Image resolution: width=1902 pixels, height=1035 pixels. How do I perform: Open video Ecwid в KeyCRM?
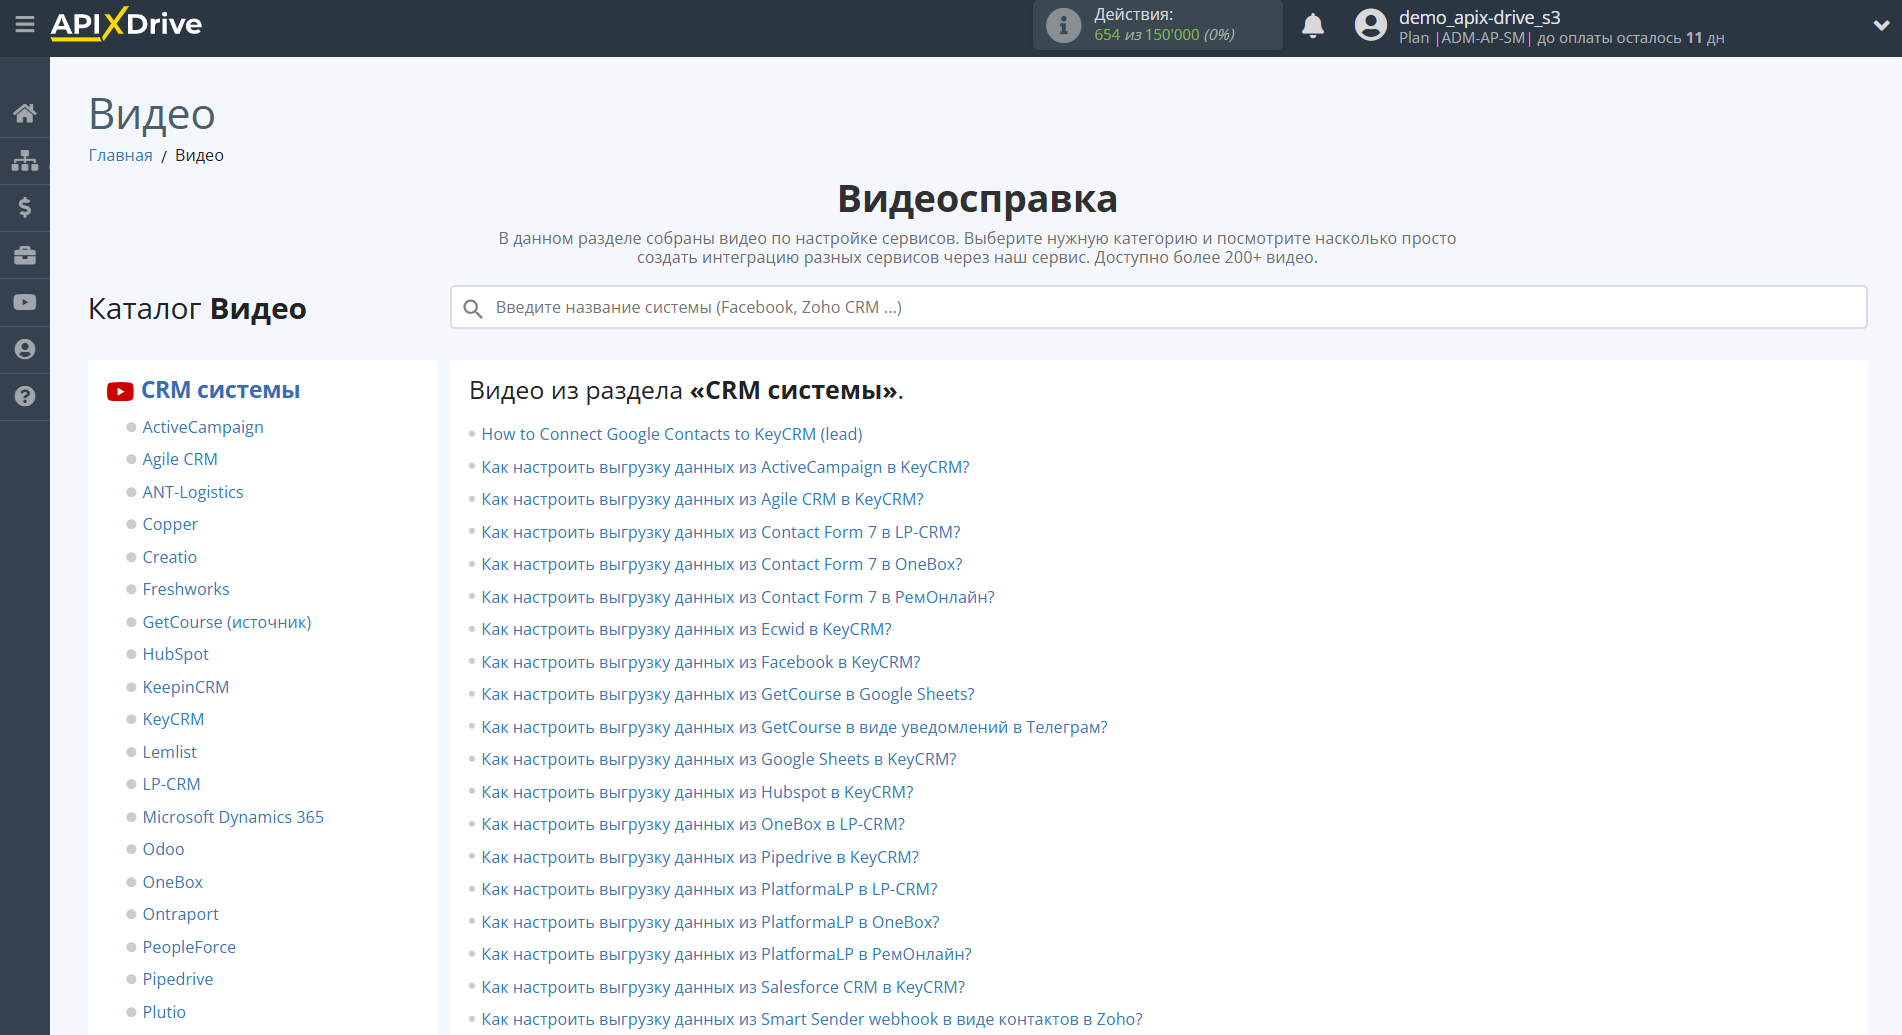tap(686, 629)
